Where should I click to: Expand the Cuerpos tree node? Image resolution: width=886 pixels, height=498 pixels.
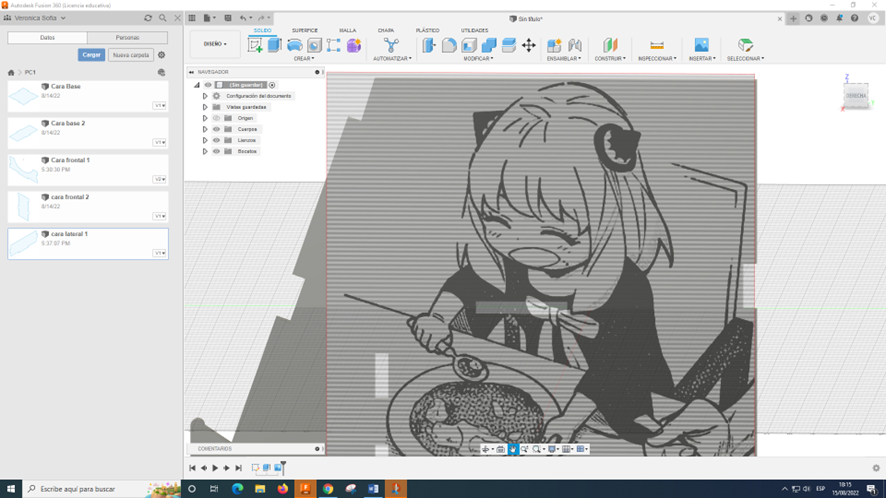click(205, 129)
